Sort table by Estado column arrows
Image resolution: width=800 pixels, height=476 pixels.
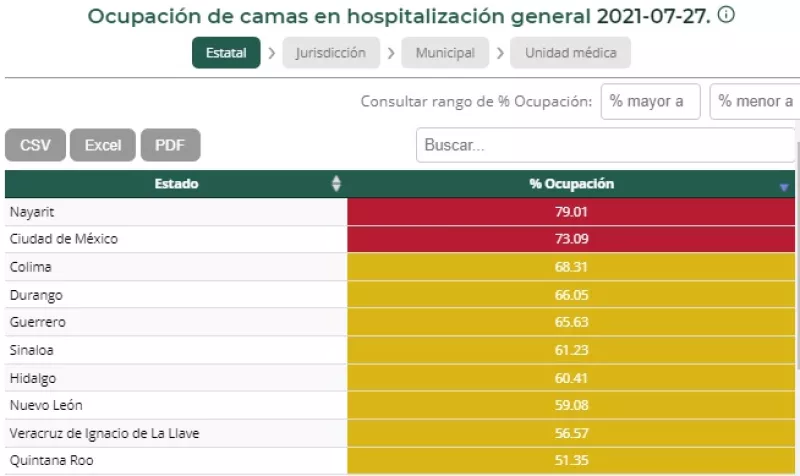coord(336,184)
